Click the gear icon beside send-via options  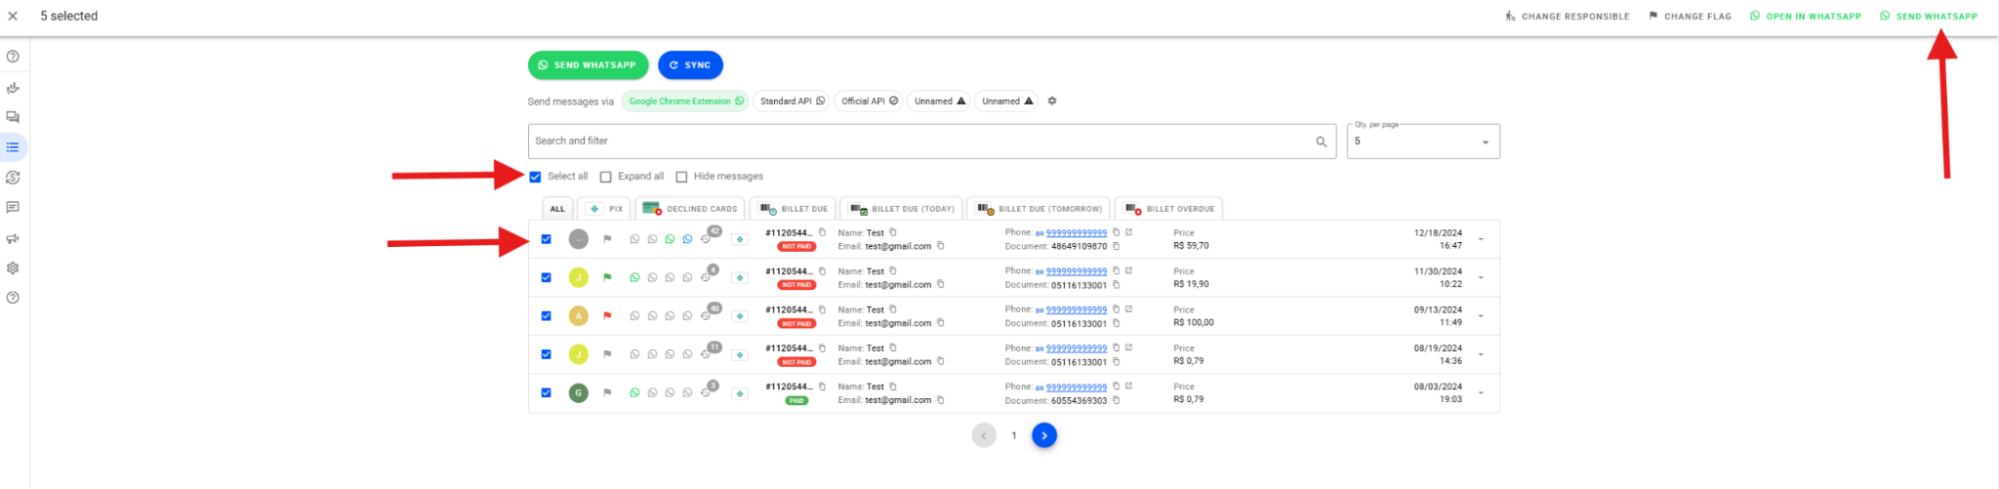(1052, 101)
